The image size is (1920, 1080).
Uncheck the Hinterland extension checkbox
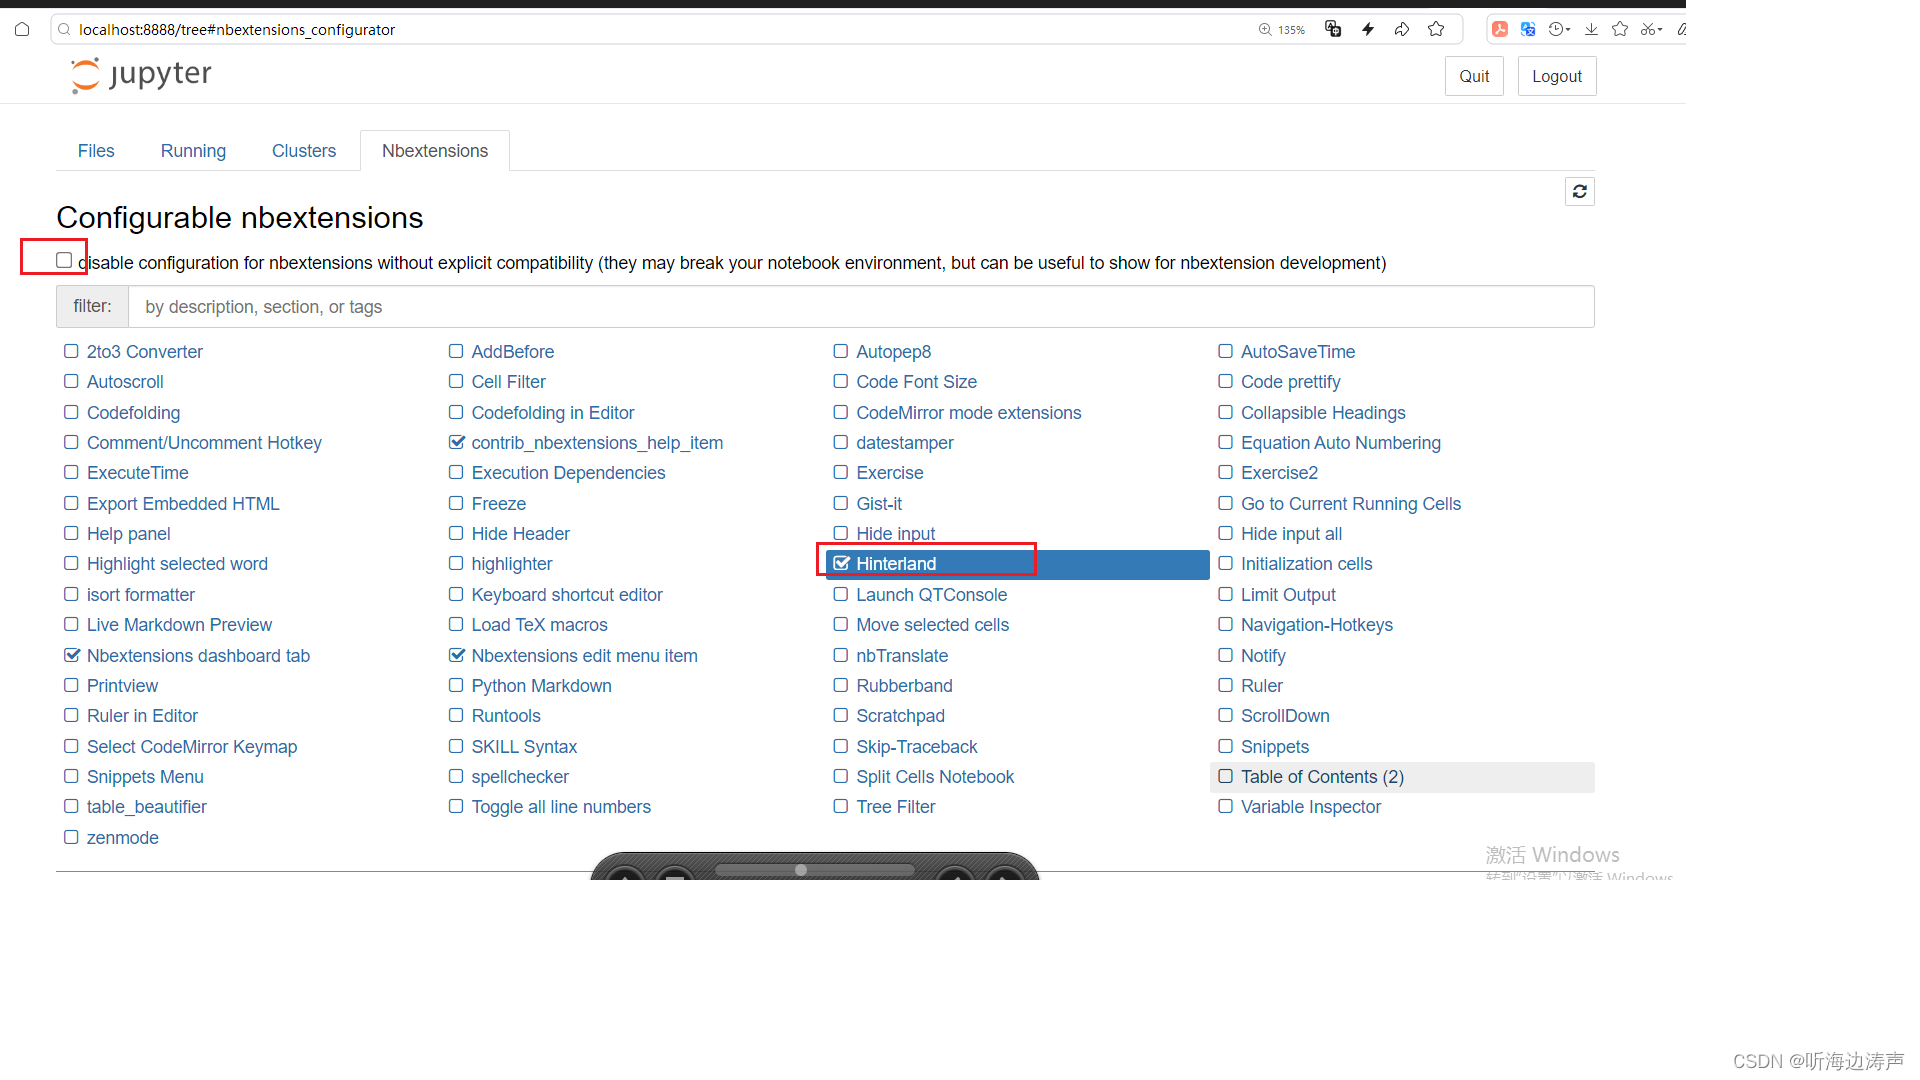point(841,563)
